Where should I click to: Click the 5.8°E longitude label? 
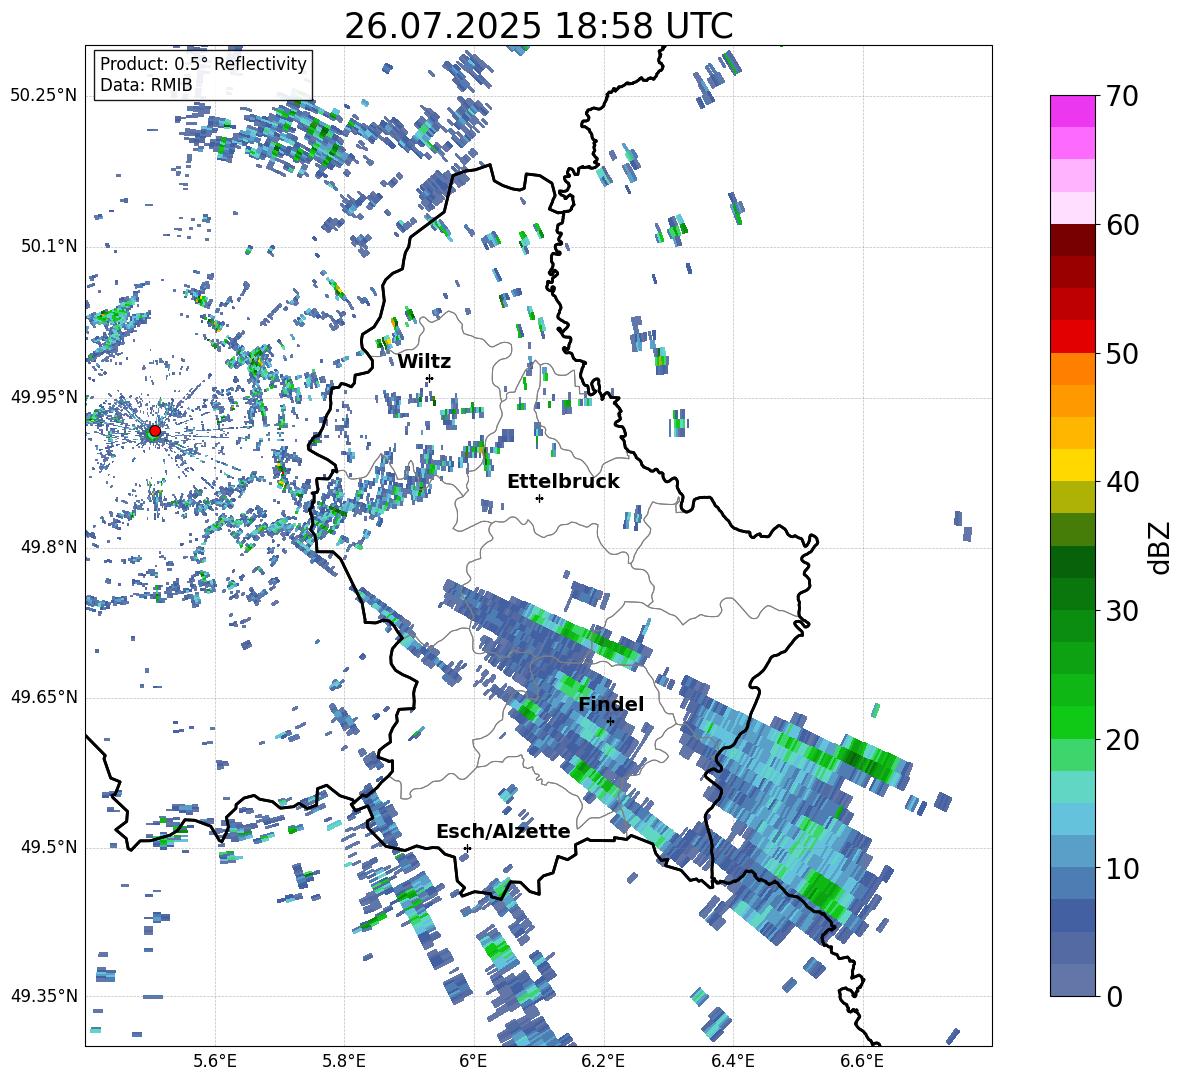[344, 1062]
